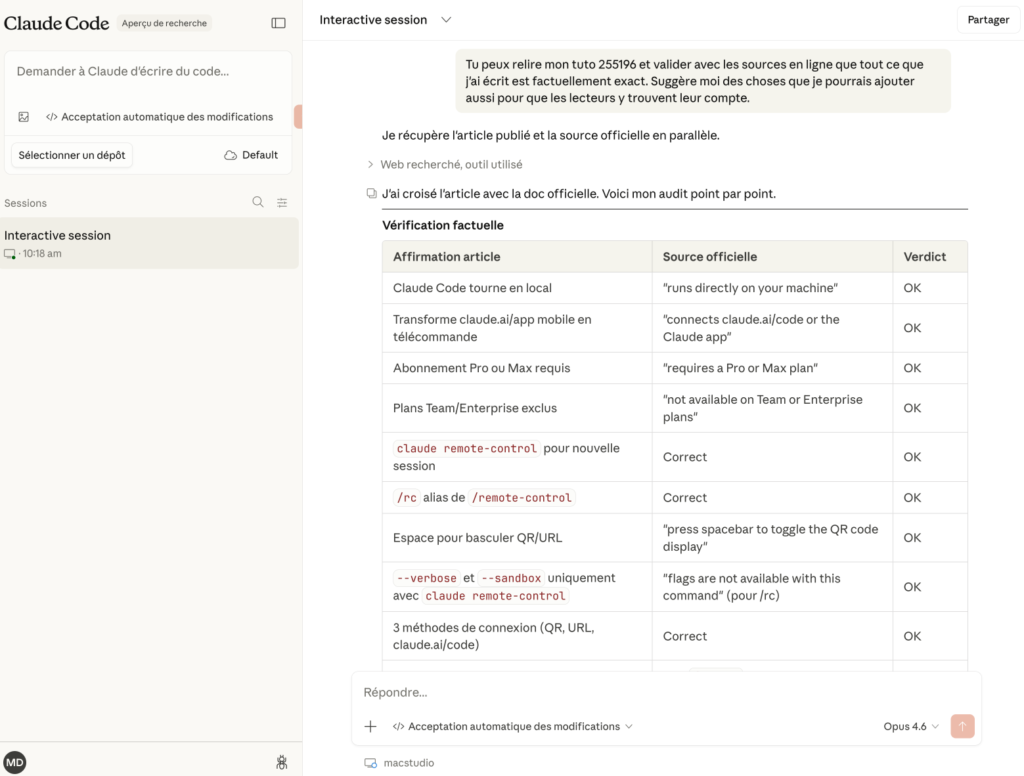Search sessions with the magnifier icon
The image size is (1024, 776).
(x=258, y=202)
